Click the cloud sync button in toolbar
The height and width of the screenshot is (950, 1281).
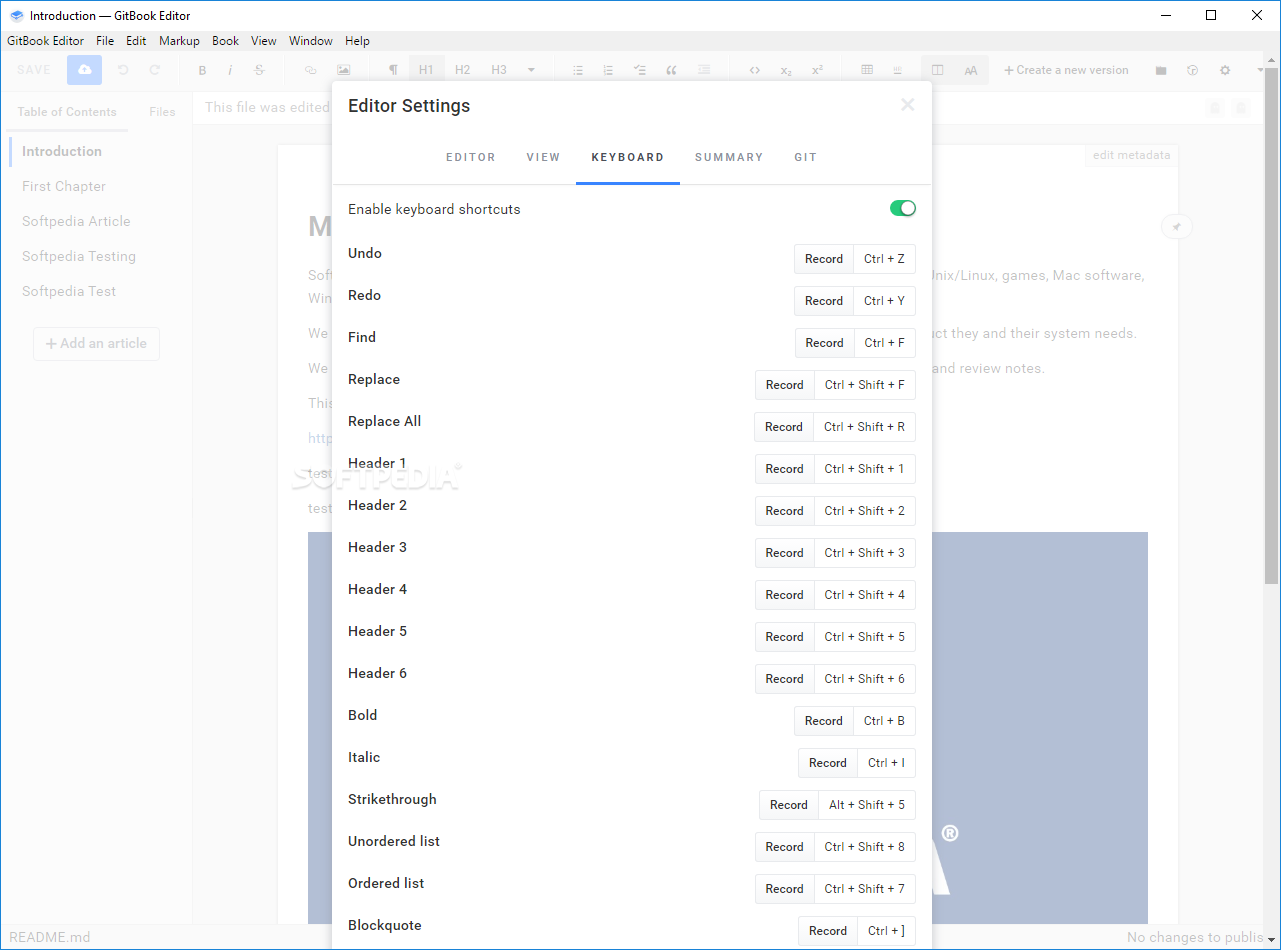click(85, 70)
